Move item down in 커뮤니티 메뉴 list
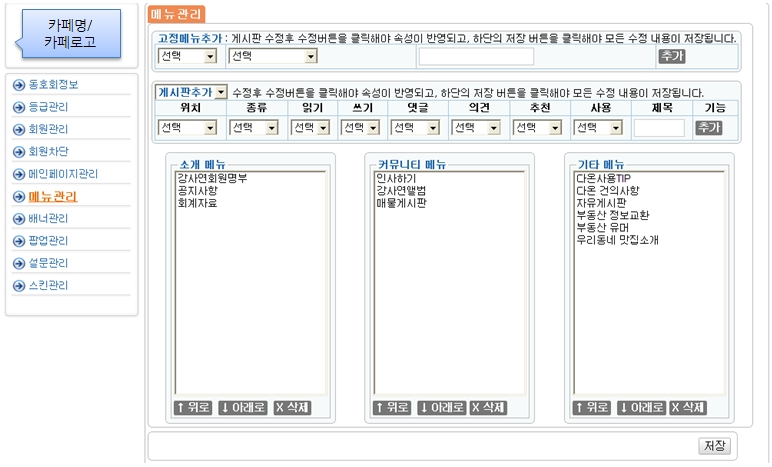This screenshot has width=772, height=467. click(x=441, y=407)
